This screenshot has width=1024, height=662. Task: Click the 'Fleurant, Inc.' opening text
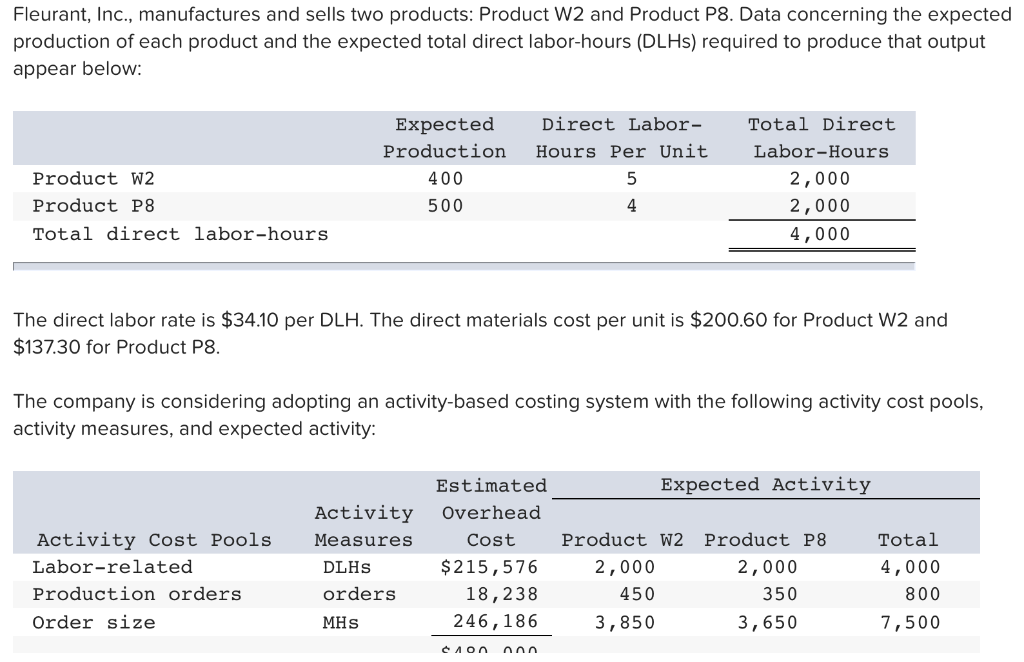pyautogui.click(x=72, y=14)
